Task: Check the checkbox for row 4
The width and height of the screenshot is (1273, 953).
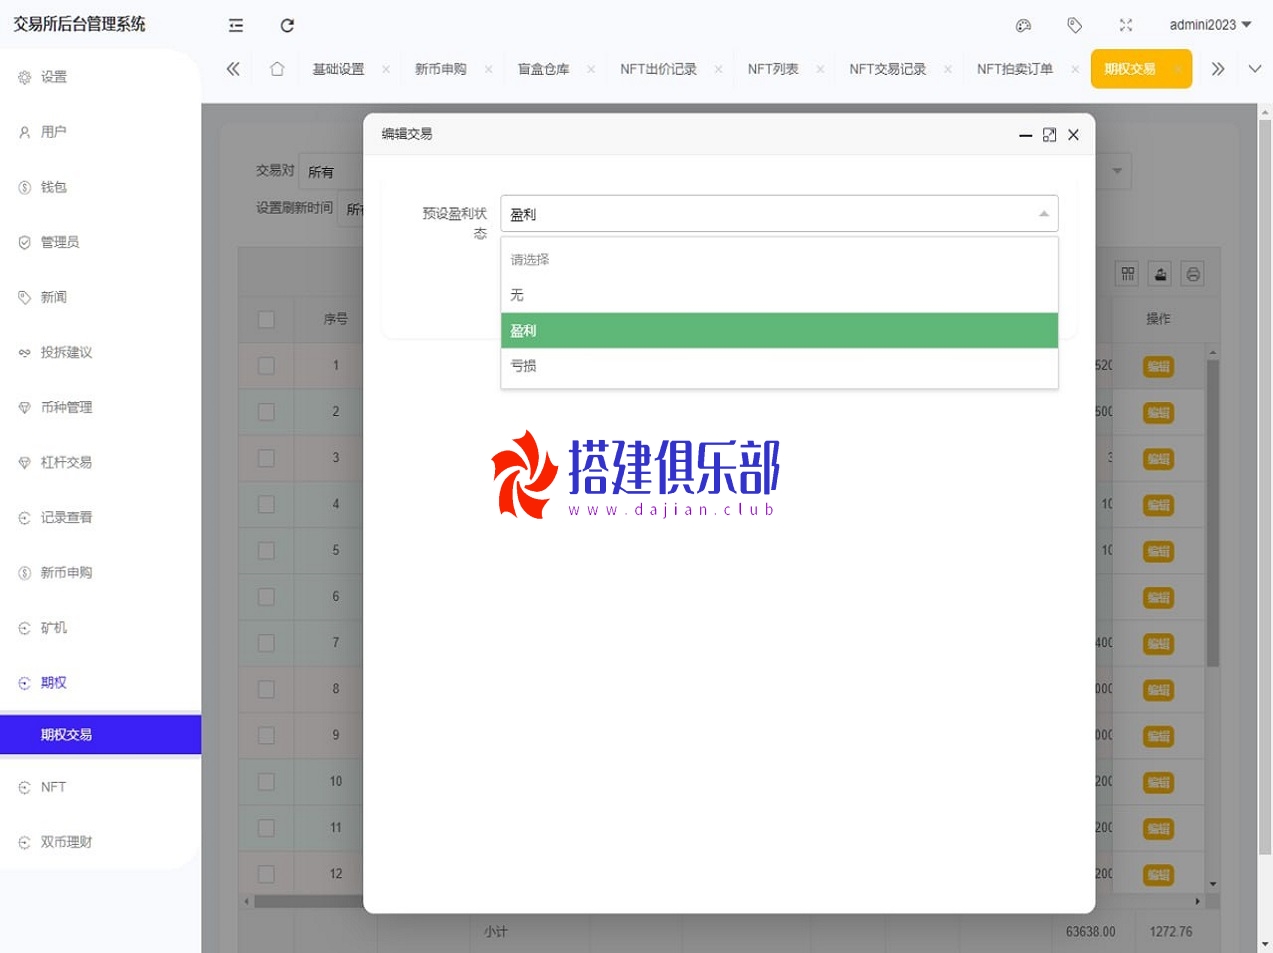Action: coord(266,504)
